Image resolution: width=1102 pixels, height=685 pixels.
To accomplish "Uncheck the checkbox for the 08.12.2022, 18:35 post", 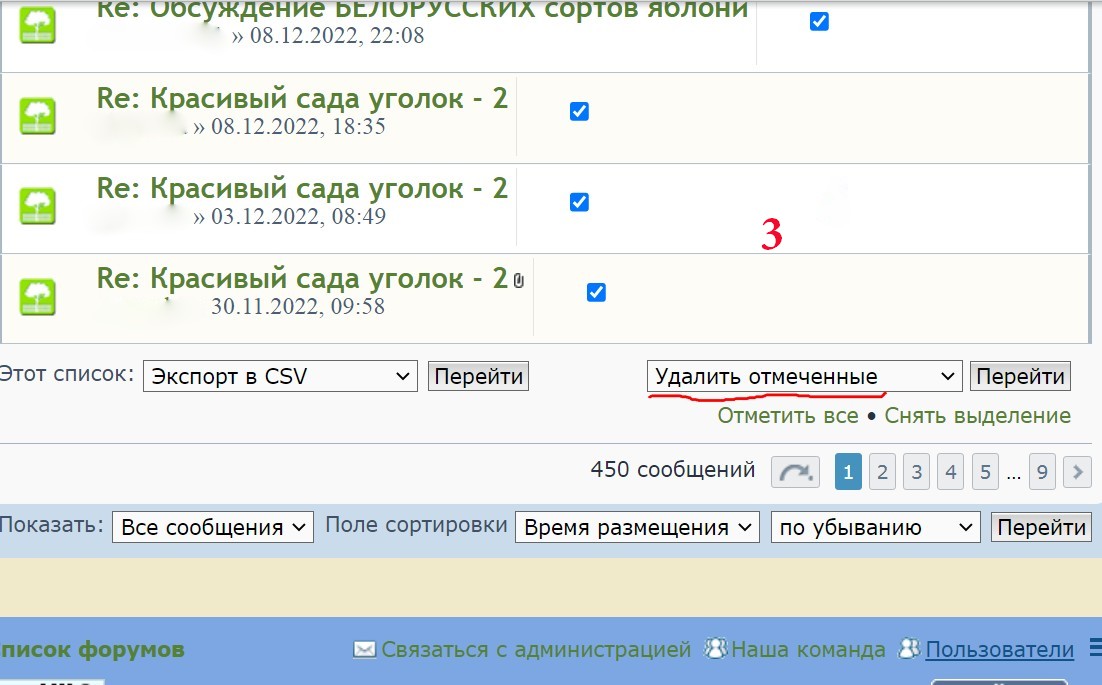I will (579, 111).
